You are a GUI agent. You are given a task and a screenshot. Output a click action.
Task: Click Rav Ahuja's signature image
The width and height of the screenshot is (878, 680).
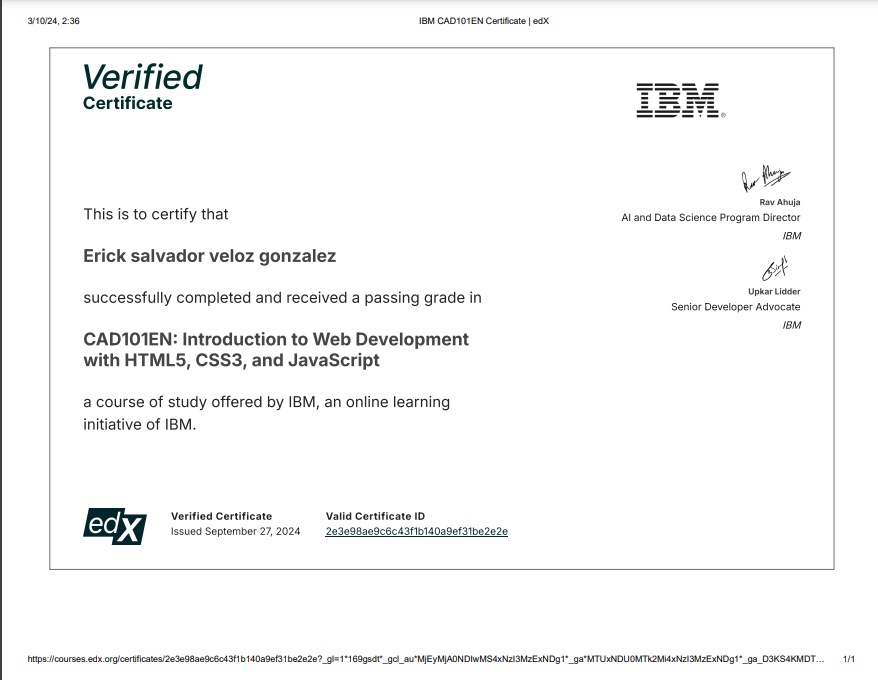click(x=768, y=179)
